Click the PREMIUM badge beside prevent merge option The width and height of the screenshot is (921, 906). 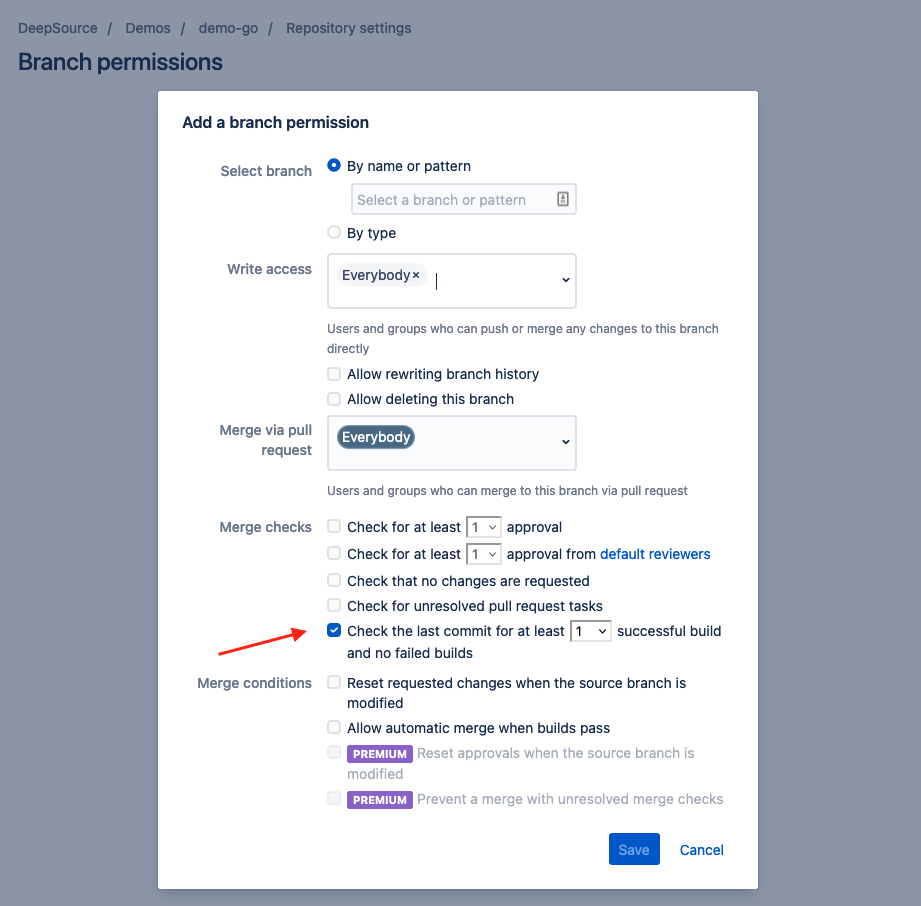click(x=379, y=799)
